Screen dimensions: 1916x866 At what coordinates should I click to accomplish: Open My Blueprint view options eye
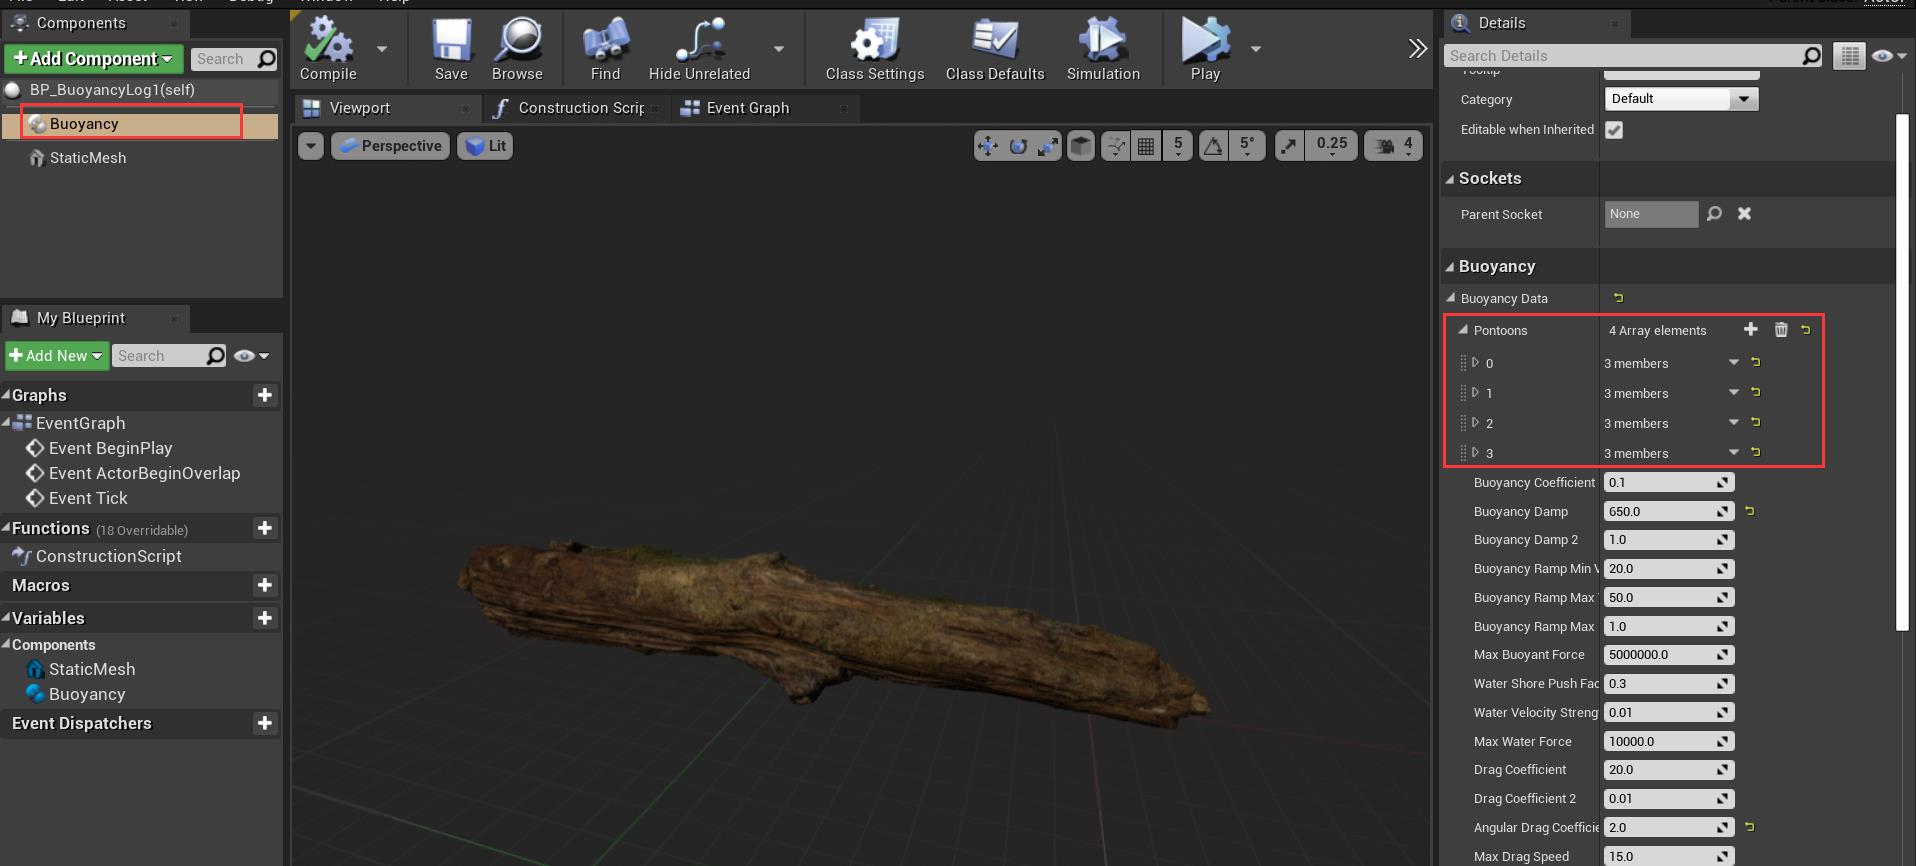tap(251, 356)
